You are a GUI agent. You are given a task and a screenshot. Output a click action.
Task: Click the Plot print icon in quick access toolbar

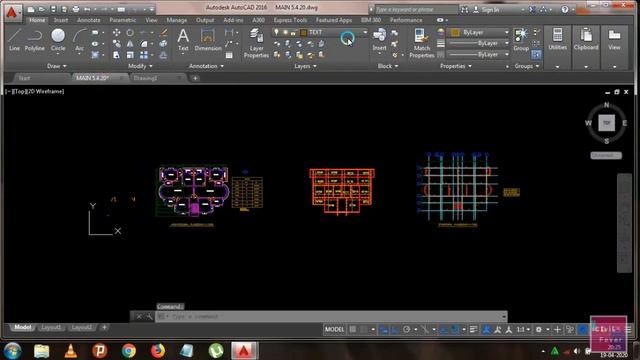pos(76,9)
